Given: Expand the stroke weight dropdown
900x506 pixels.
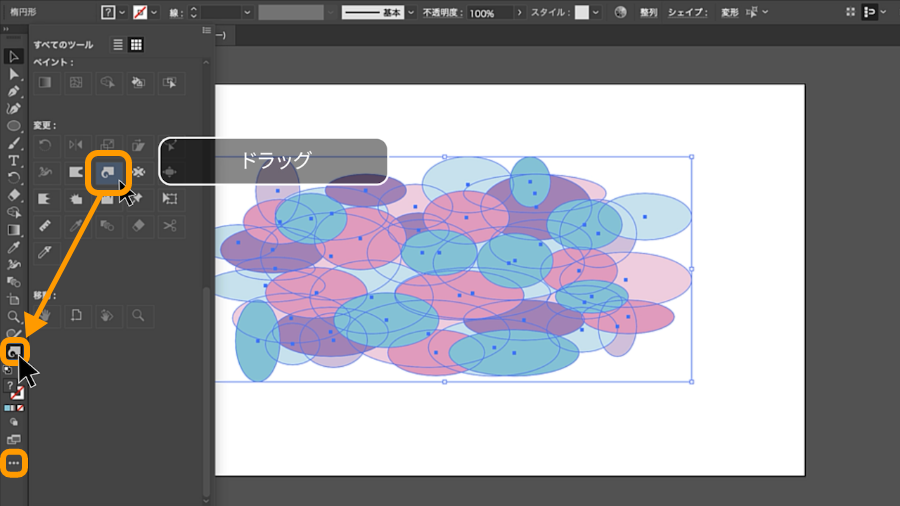Looking at the screenshot, I should click(x=247, y=12).
